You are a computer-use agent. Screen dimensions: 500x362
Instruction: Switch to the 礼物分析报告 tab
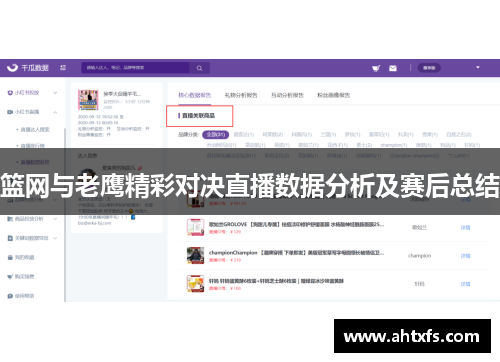[241, 95]
